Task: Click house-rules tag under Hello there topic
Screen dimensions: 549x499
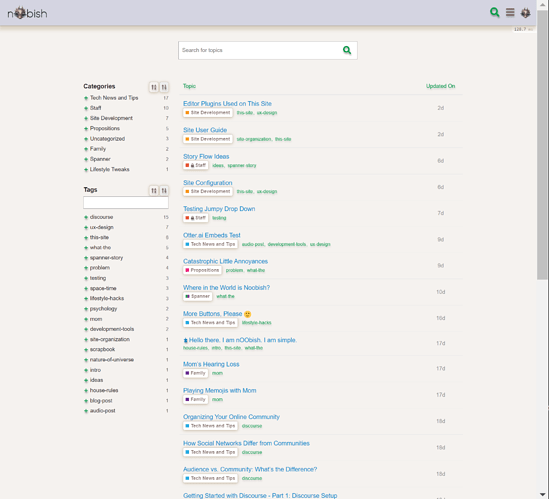Action: pos(195,348)
